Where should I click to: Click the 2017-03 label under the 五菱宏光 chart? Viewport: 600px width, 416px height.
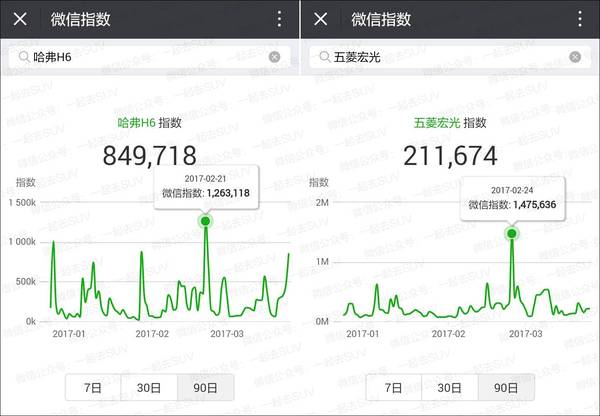pos(526,334)
